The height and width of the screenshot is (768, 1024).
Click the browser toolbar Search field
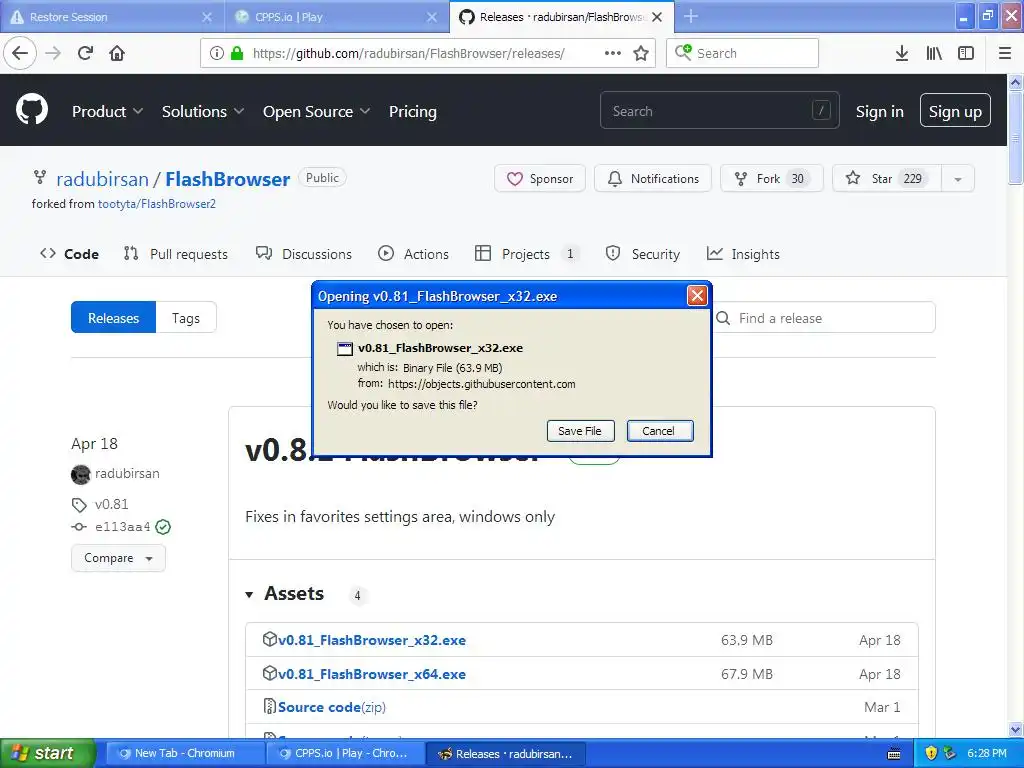click(743, 53)
